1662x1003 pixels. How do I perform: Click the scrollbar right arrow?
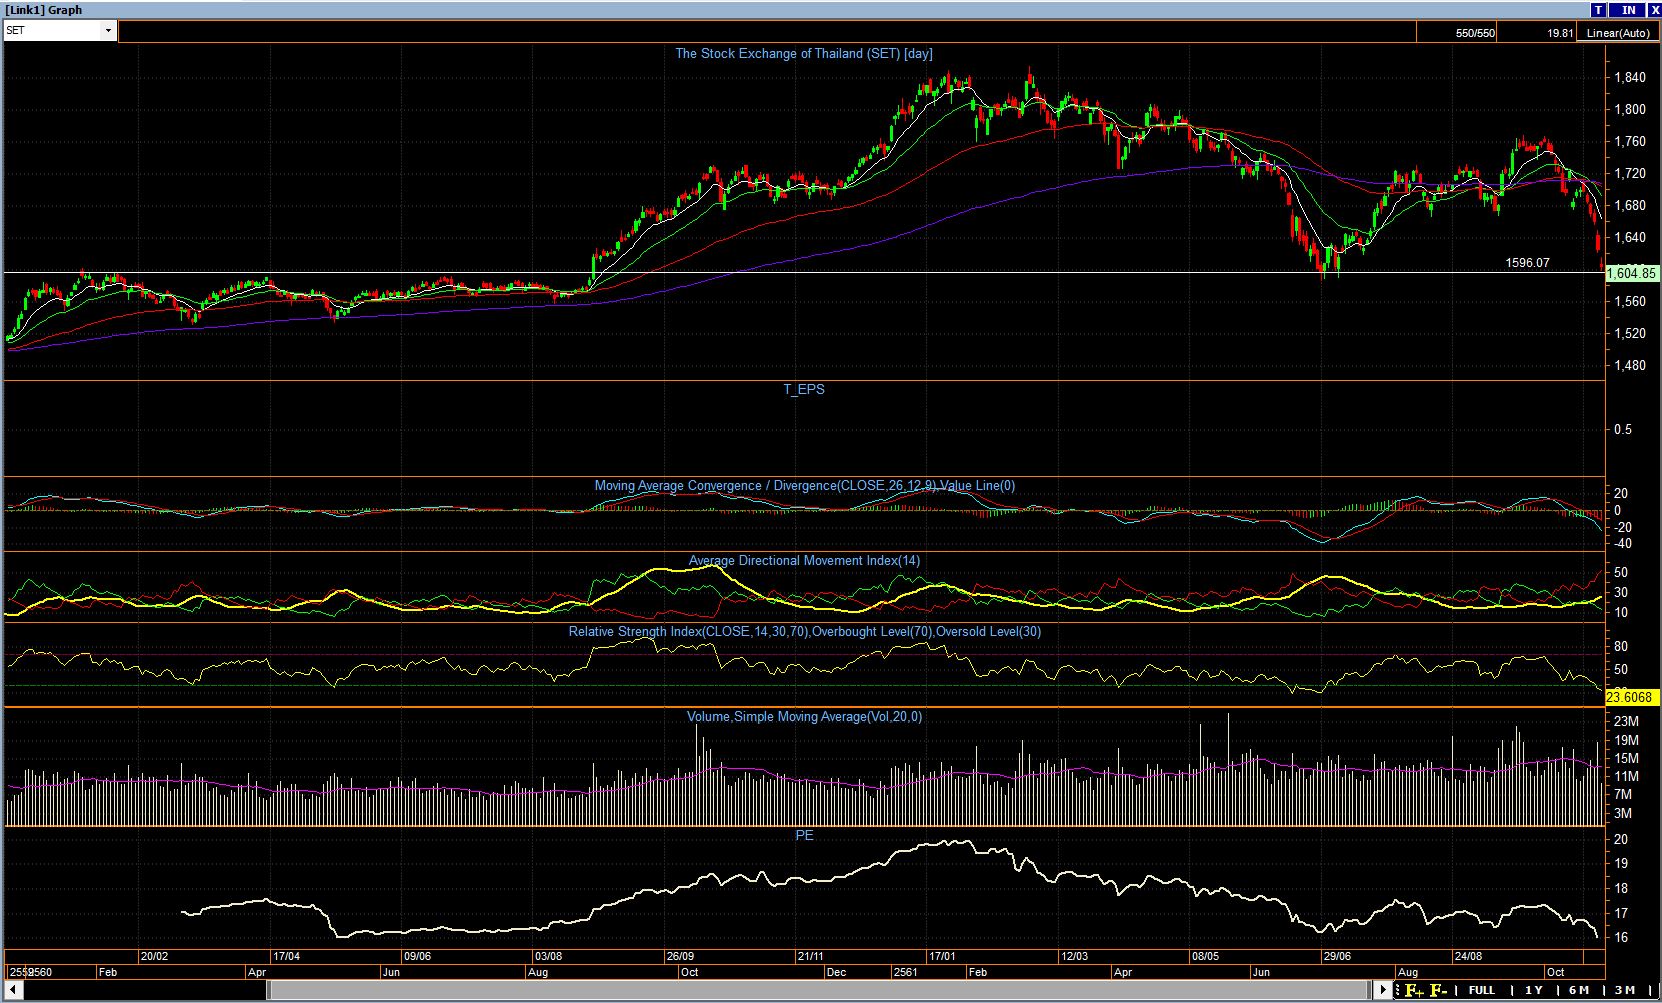(x=1384, y=990)
